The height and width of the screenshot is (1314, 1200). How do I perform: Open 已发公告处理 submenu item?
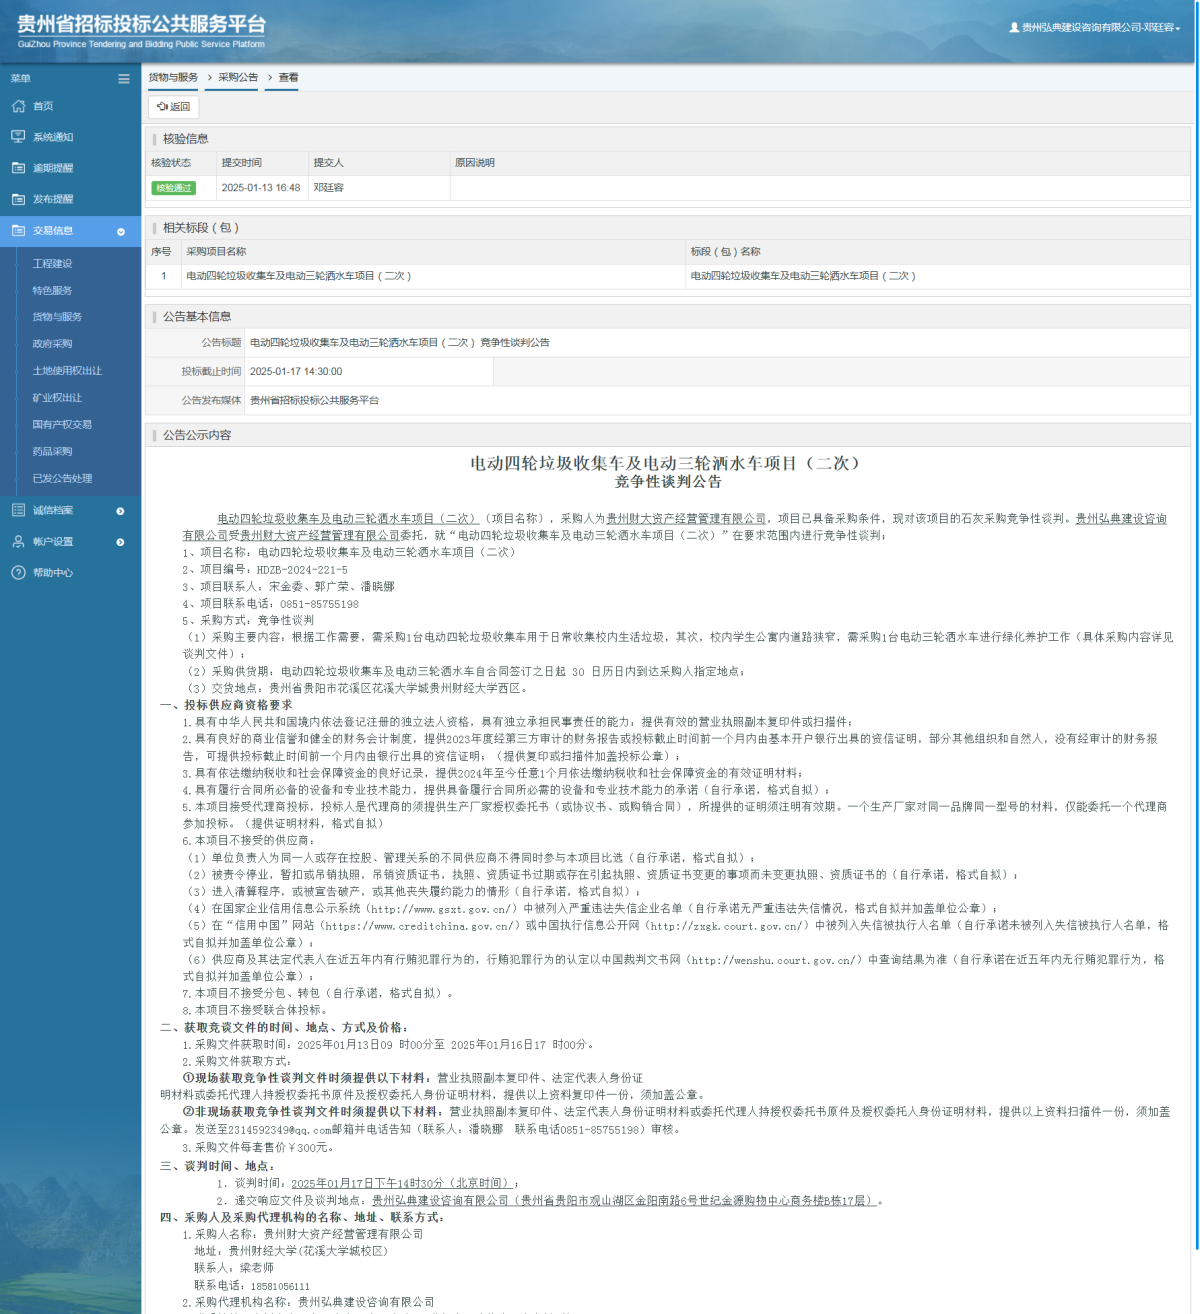[x=62, y=479]
